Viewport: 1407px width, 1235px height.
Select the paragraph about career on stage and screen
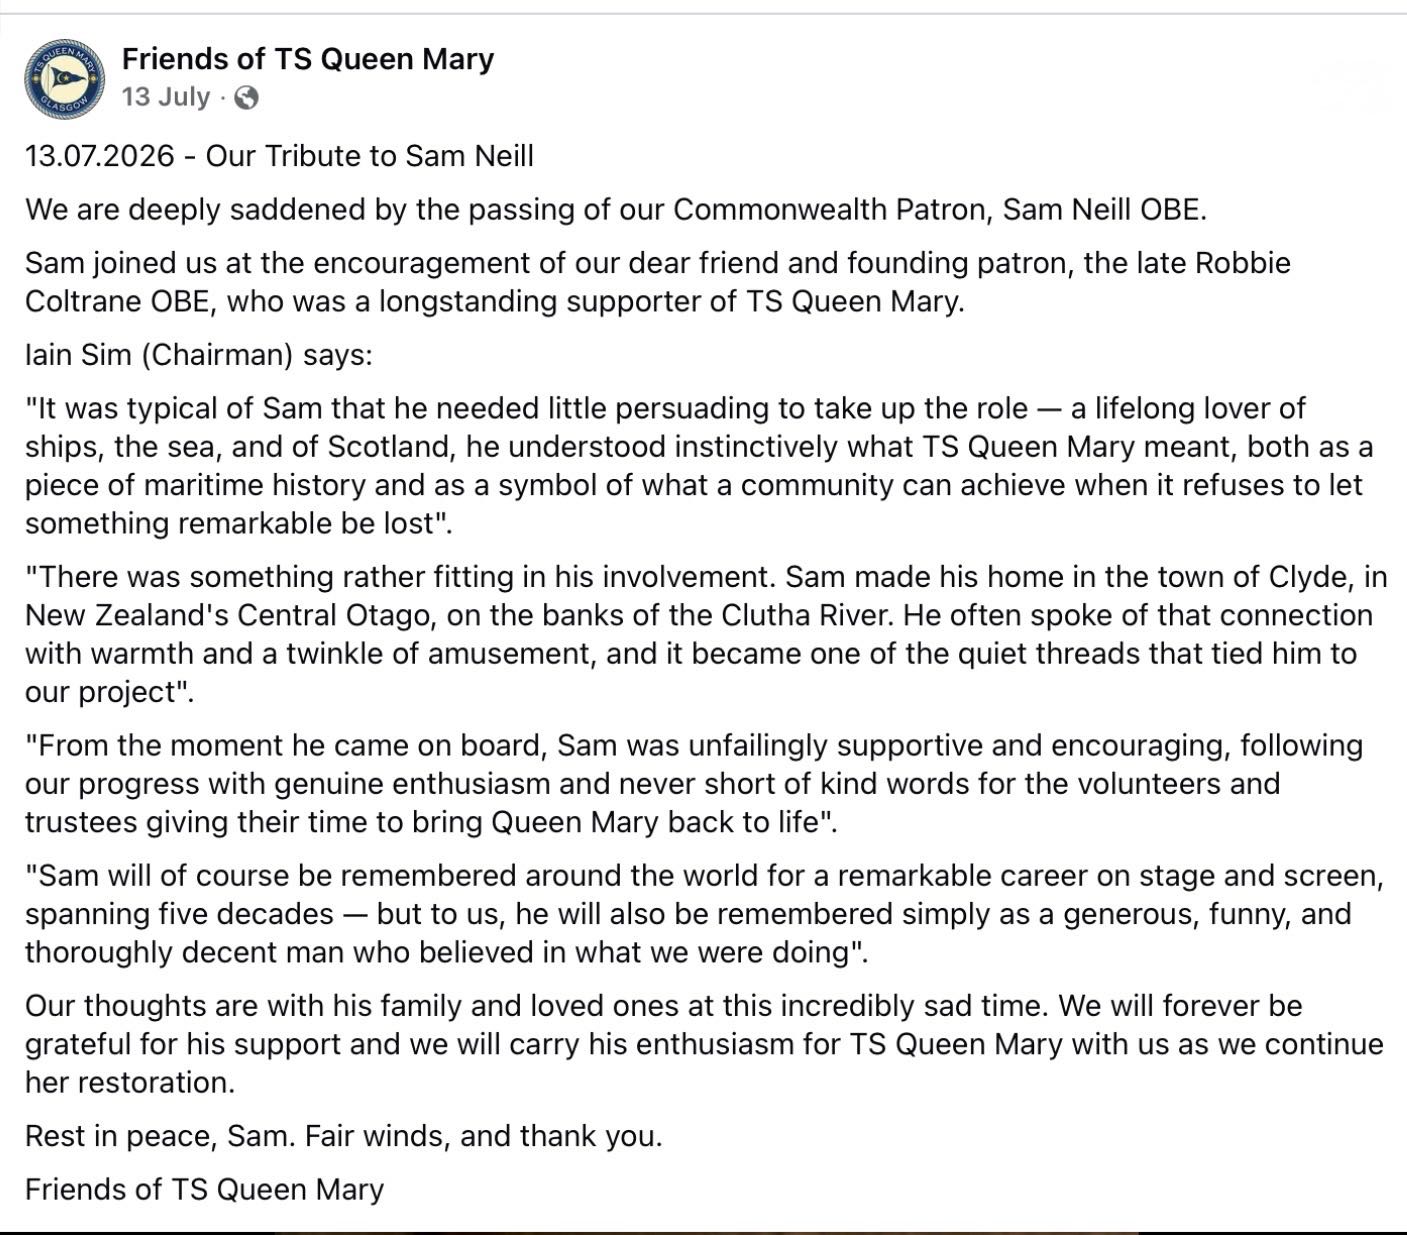pyautogui.click(x=704, y=914)
